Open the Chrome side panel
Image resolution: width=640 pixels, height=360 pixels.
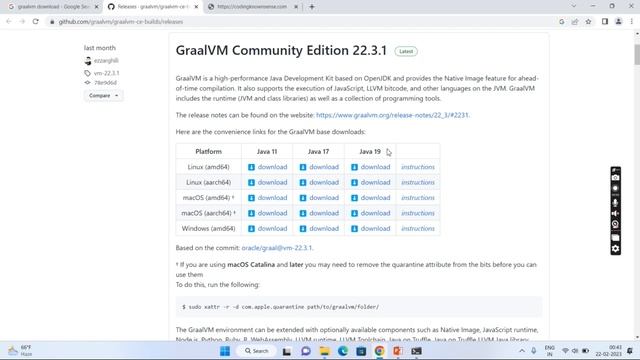pos(605,22)
